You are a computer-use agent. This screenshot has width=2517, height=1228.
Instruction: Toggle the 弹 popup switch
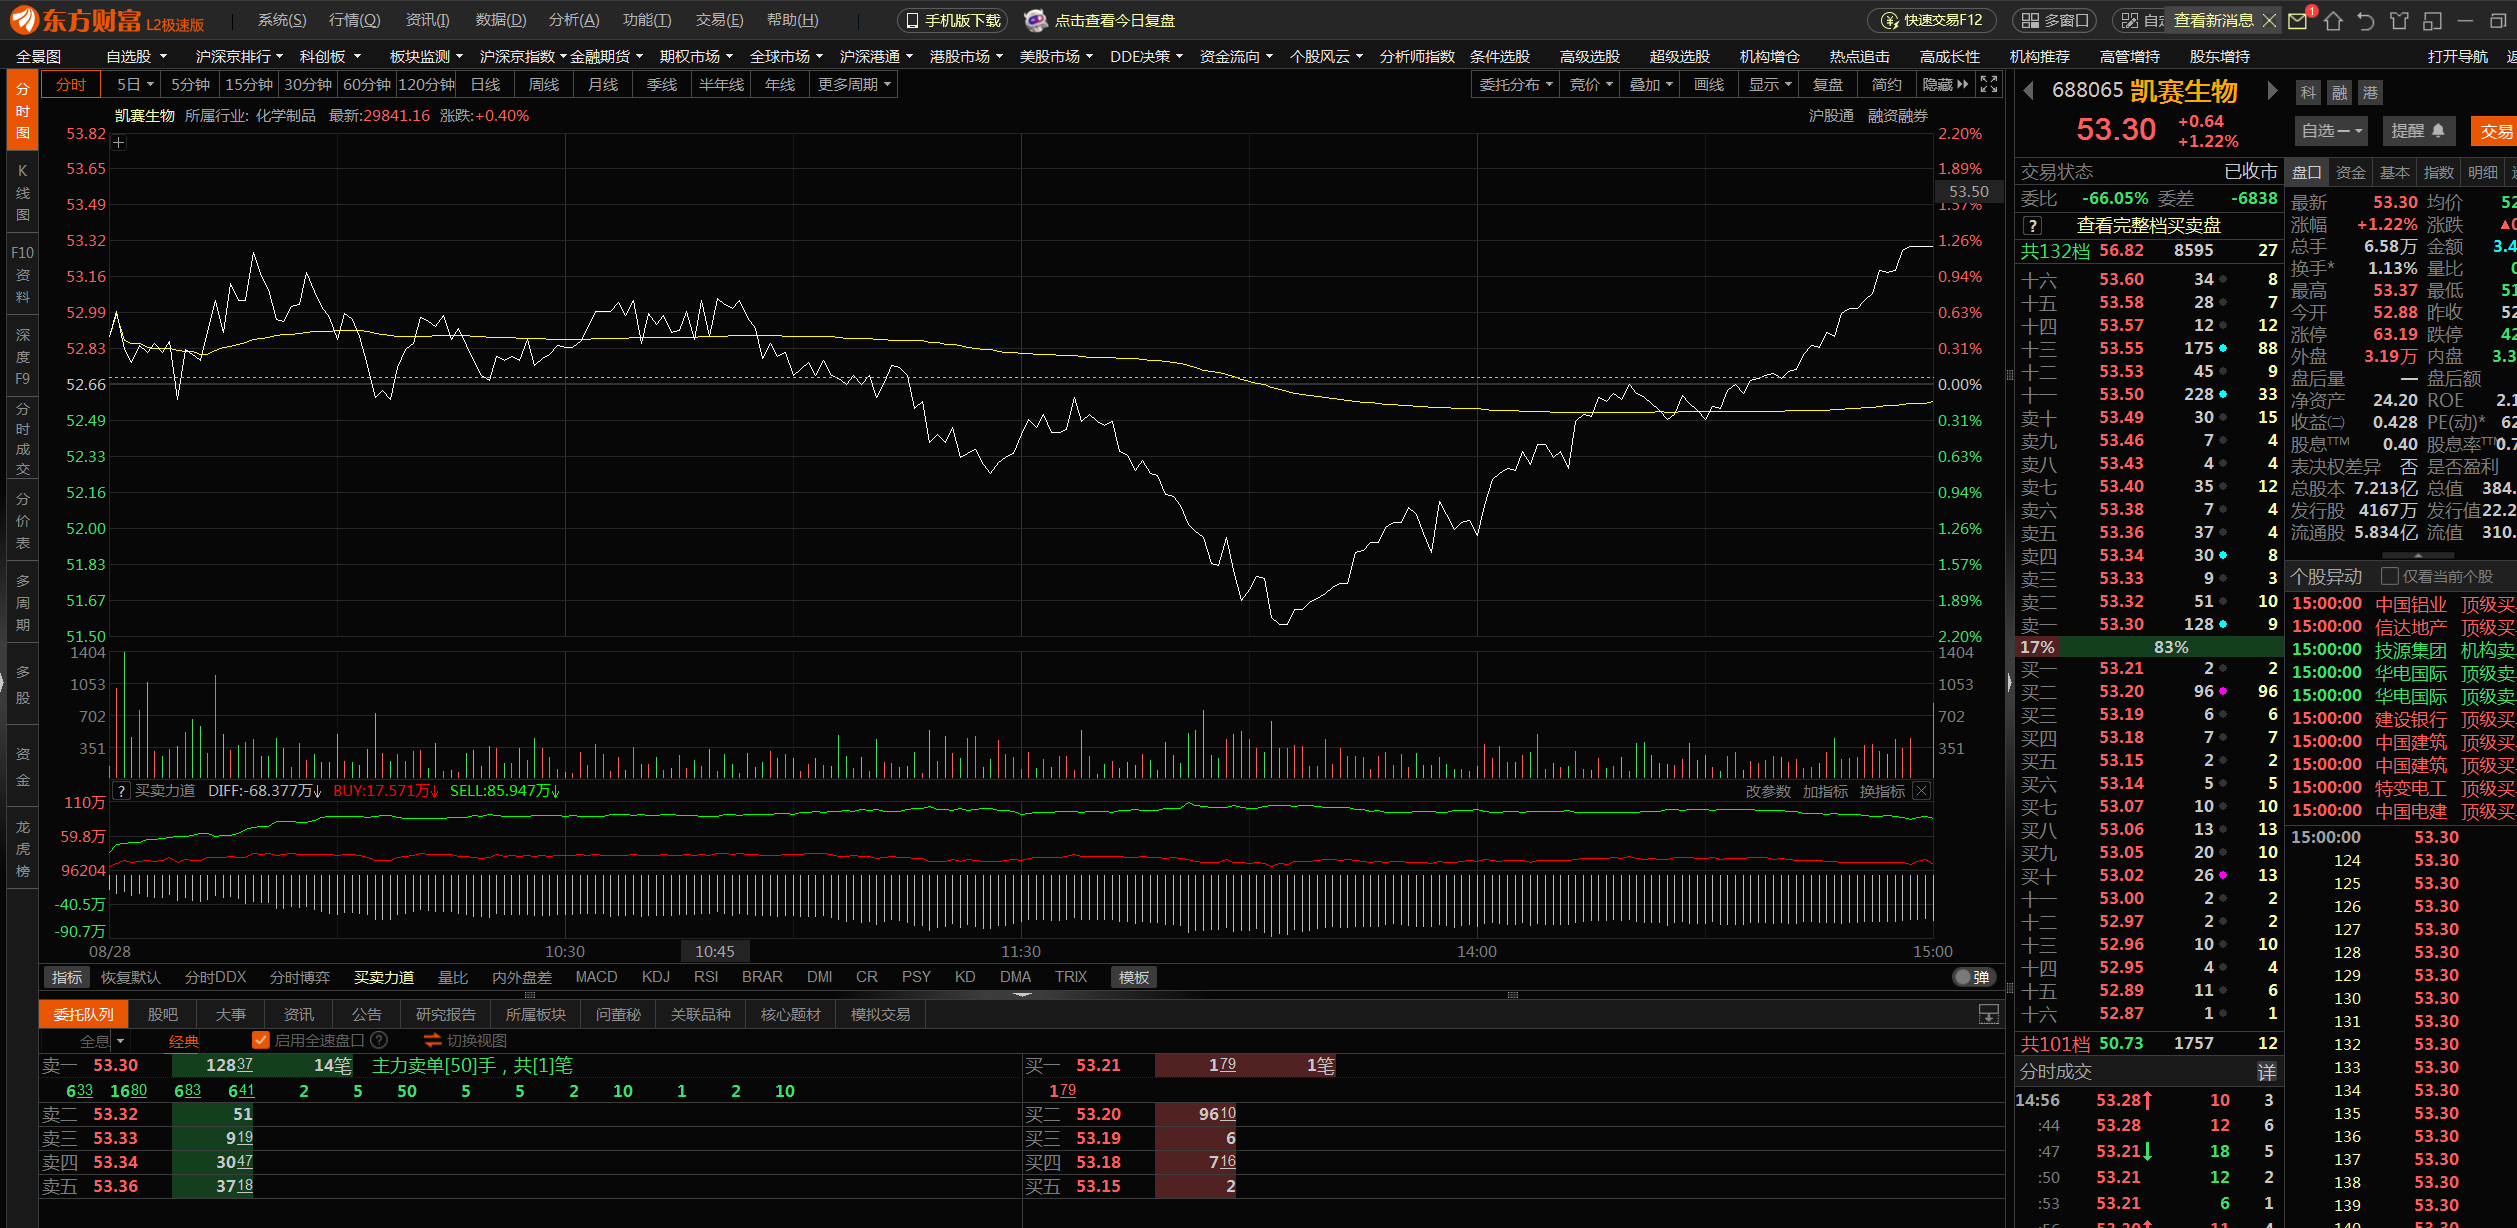(x=1974, y=977)
